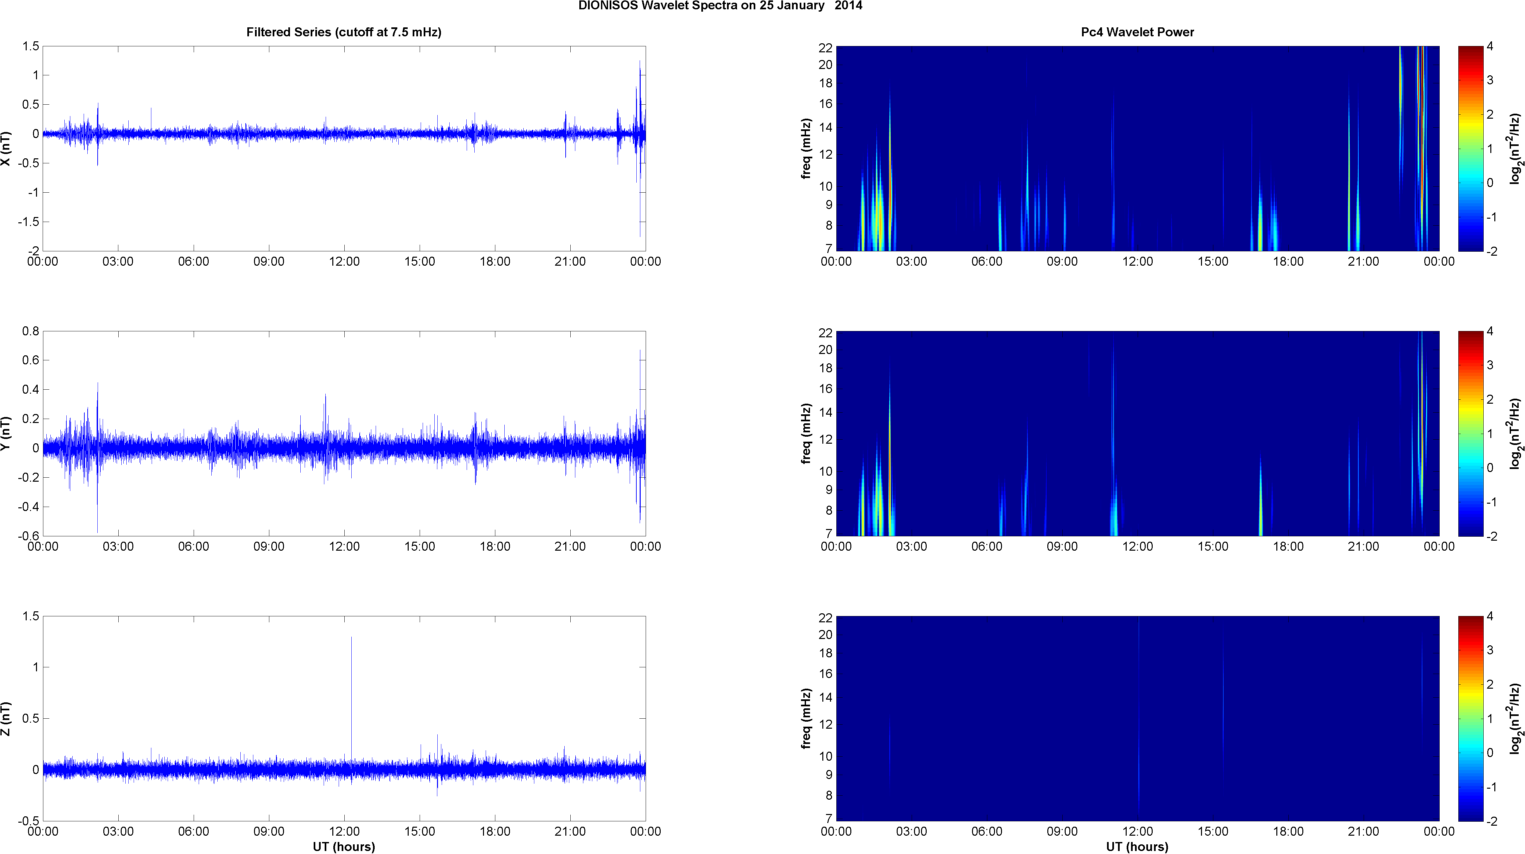The image size is (1525, 854).
Task: Click freq (mHz) label of Y-component spectrogram
Action: point(806,433)
